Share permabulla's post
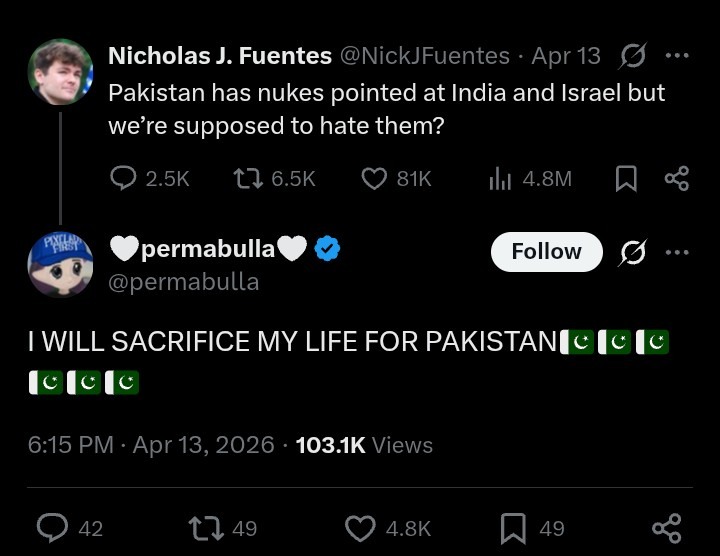 (666, 527)
